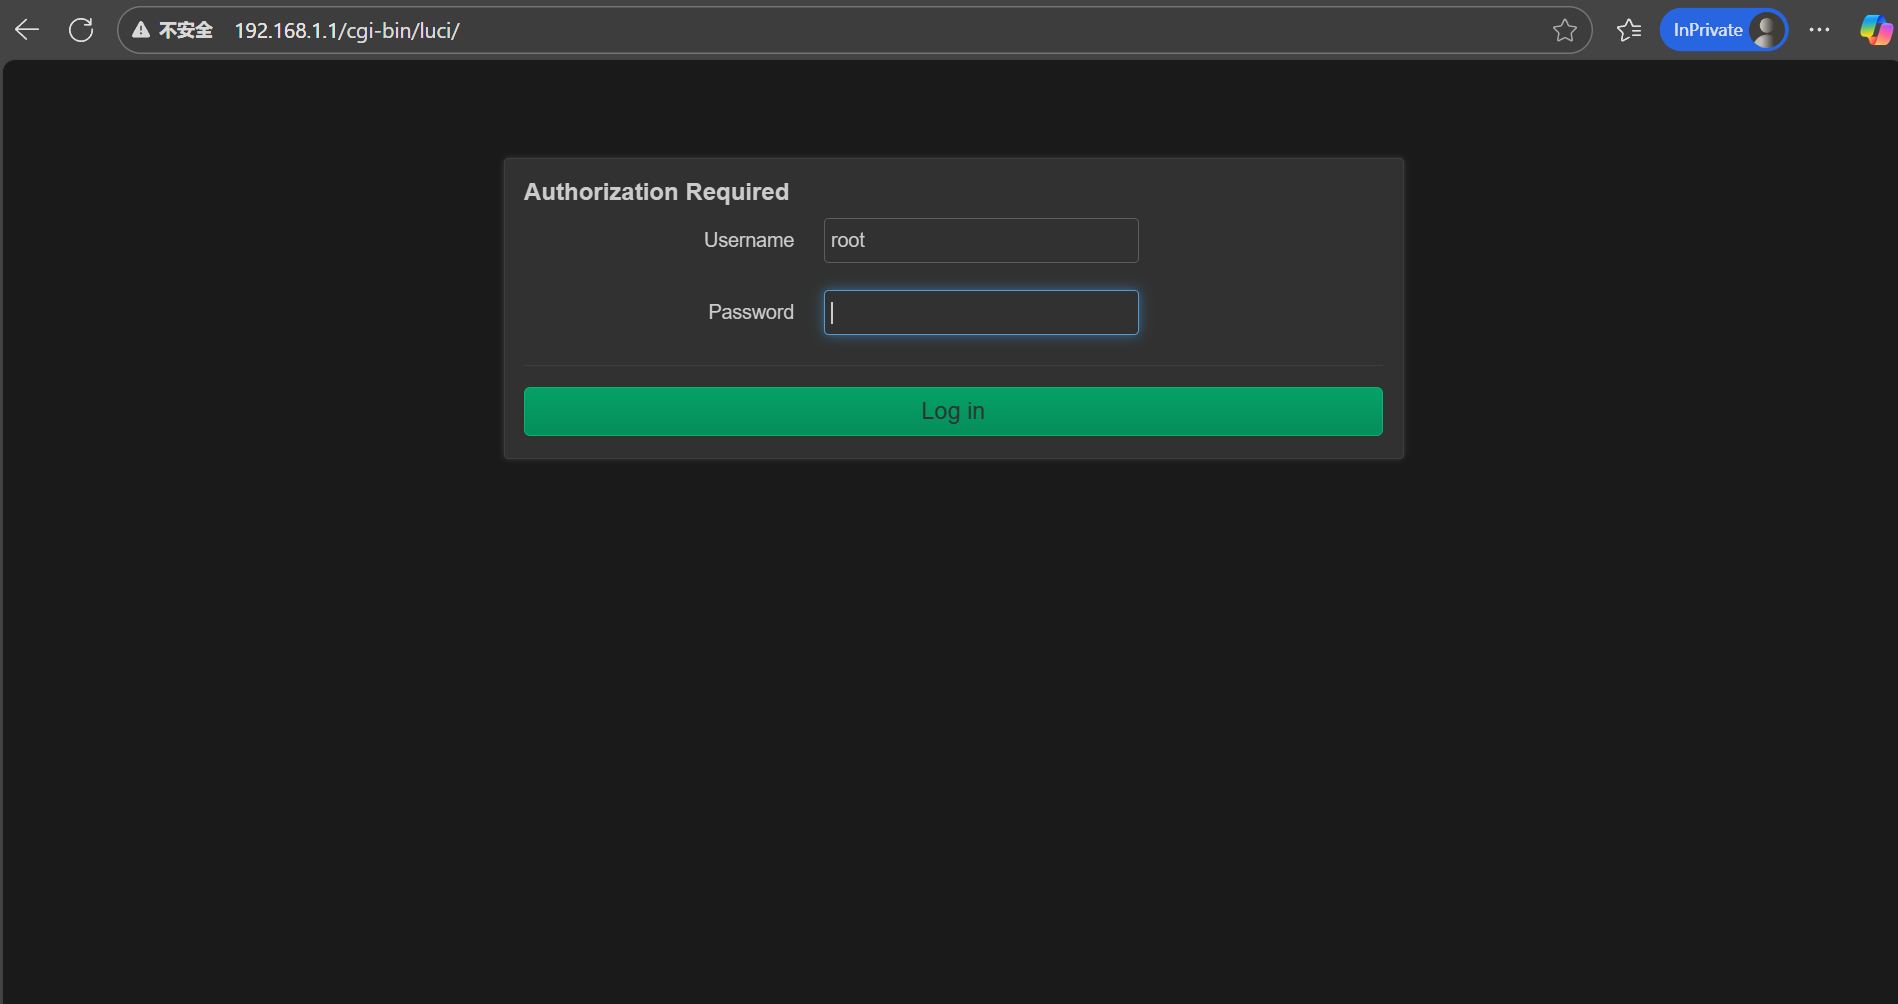Viewport: 1898px width, 1004px height.
Task: Open the Copilot sidebar in Edge
Action: [x=1875, y=29]
